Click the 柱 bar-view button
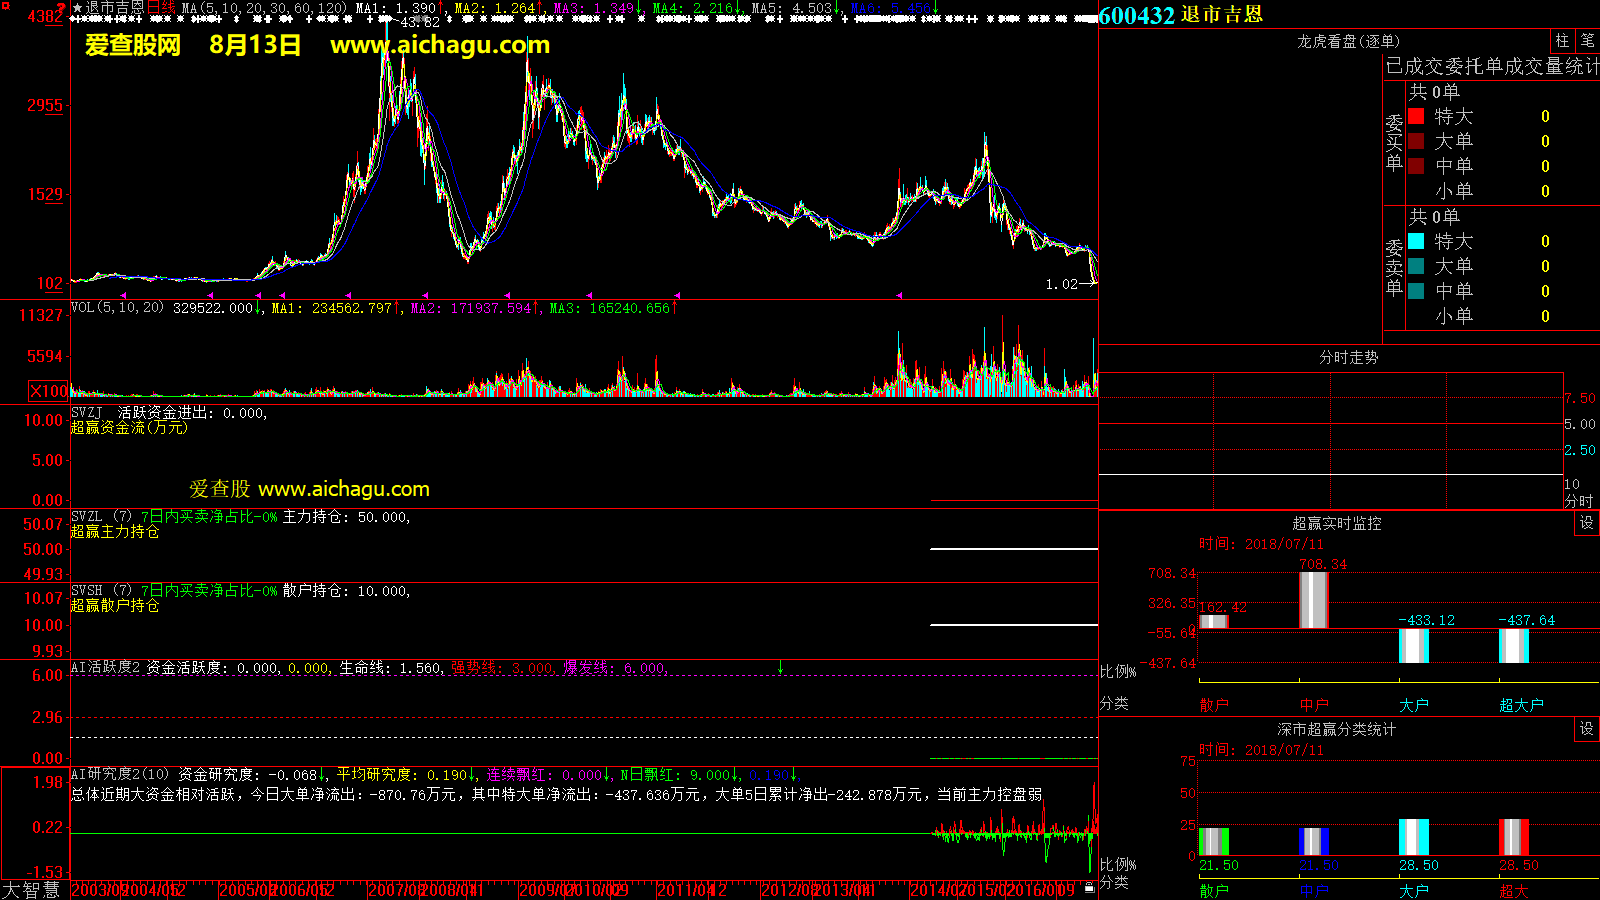 (x=1562, y=41)
